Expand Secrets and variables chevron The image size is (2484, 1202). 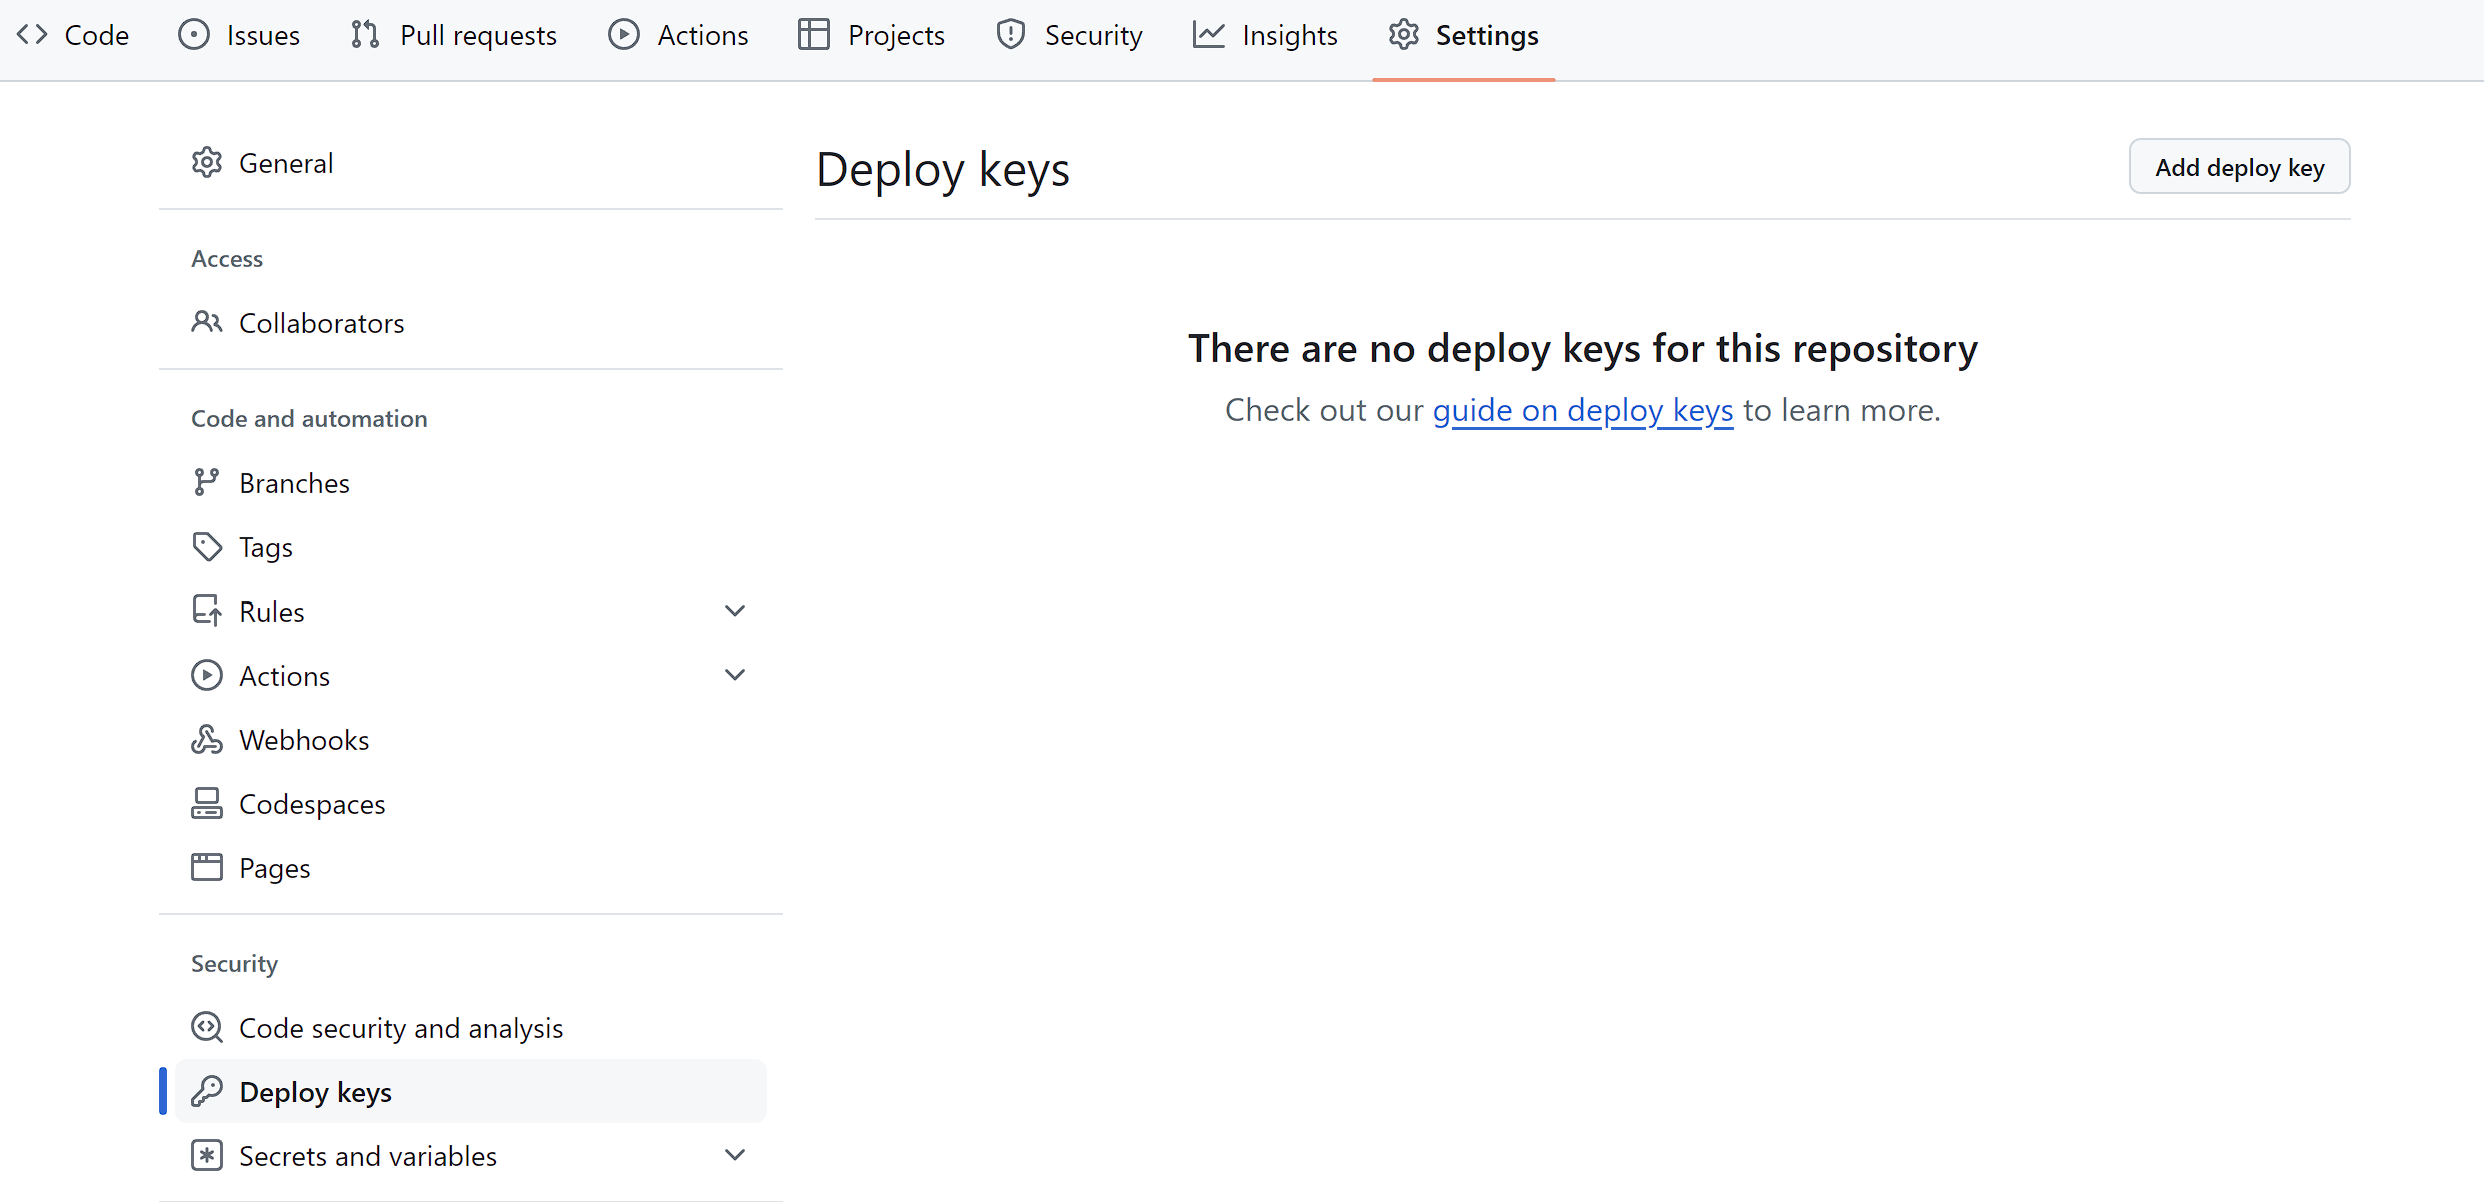tap(735, 1156)
